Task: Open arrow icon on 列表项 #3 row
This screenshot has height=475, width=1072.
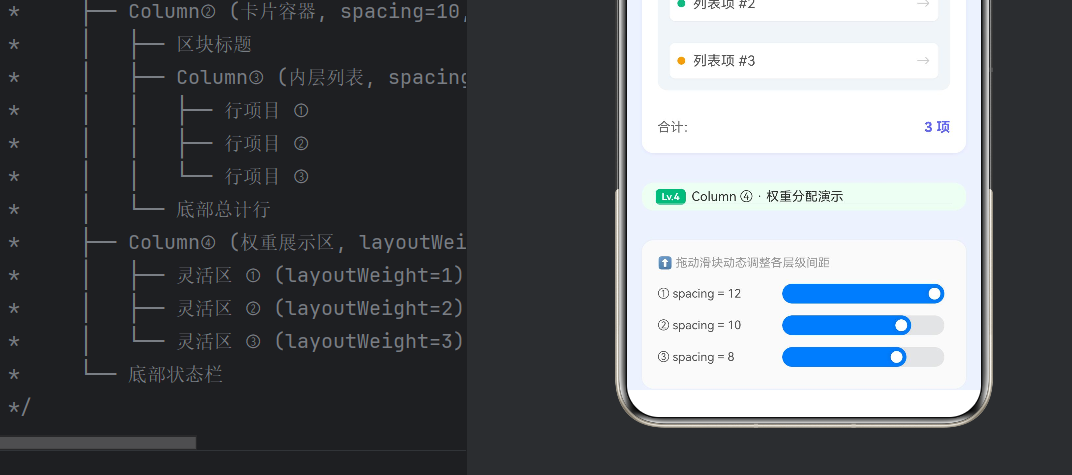Action: point(922,61)
